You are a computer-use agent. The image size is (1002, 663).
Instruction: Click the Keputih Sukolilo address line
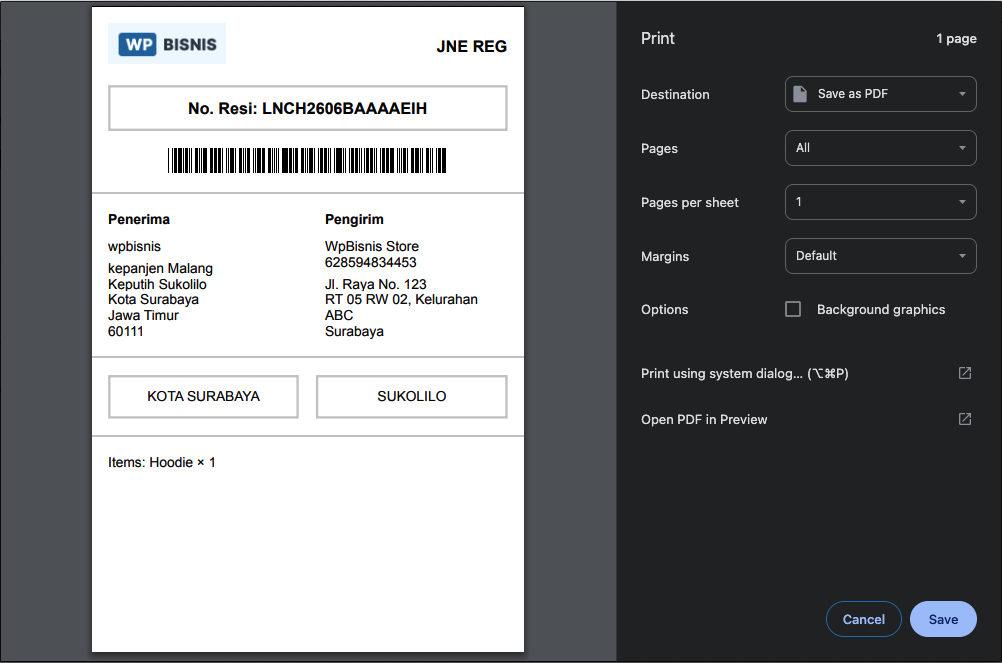point(157,284)
